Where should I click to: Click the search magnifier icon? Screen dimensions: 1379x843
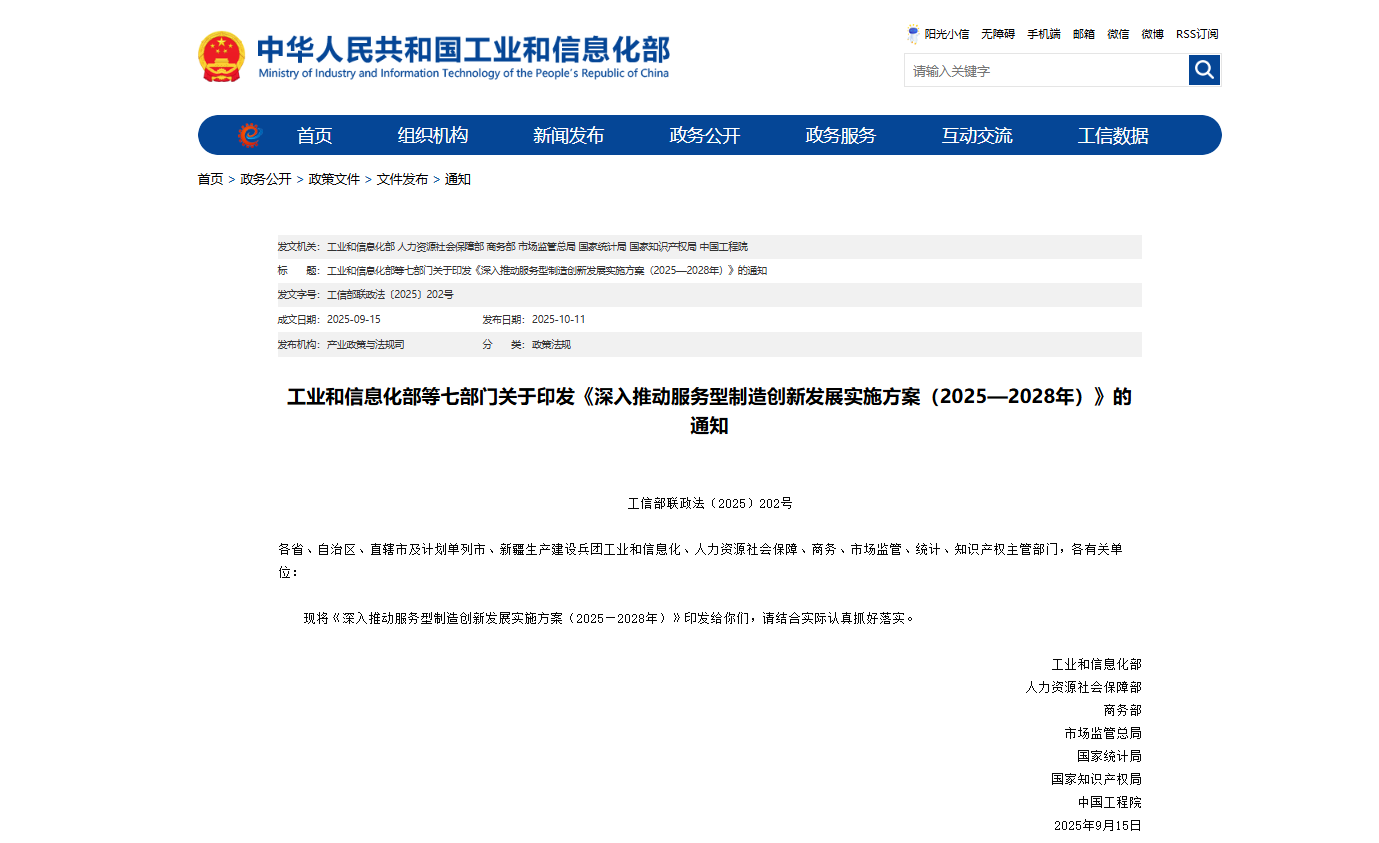1203,70
